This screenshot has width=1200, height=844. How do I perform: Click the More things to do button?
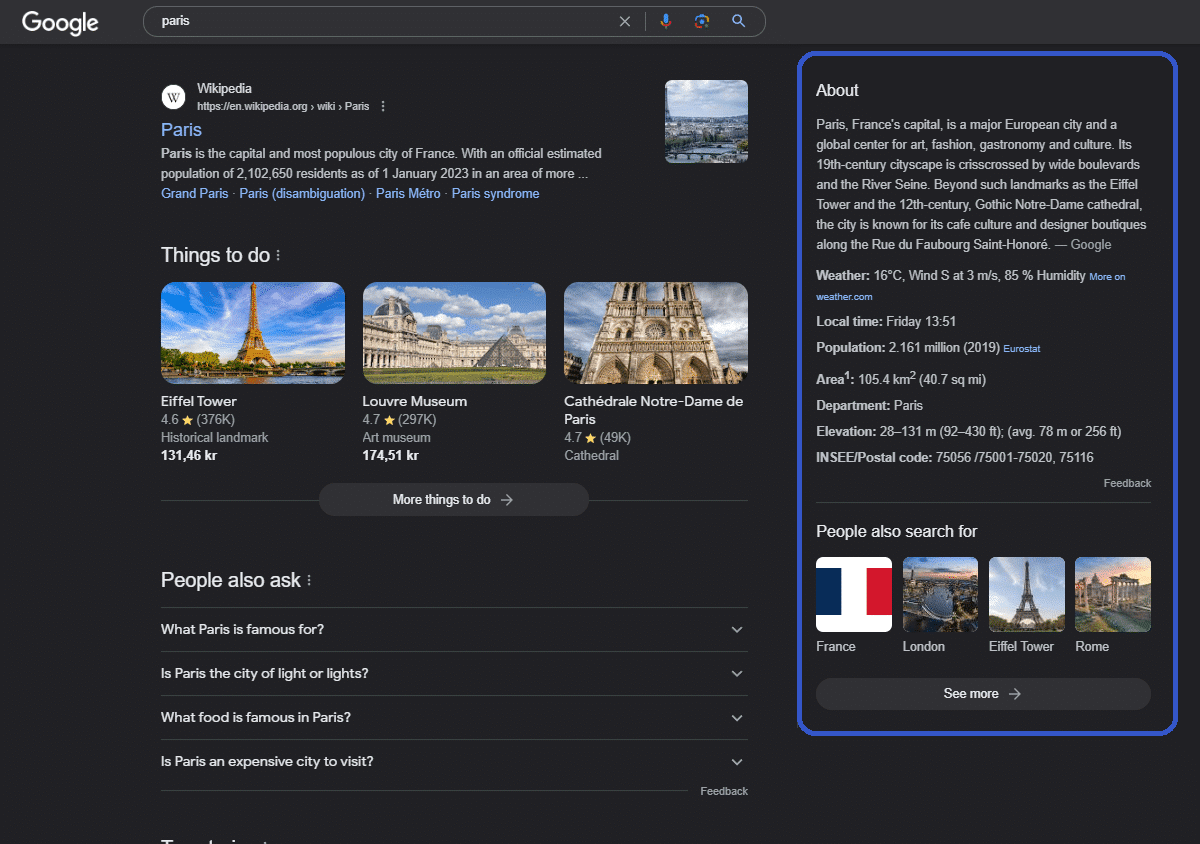pos(453,500)
